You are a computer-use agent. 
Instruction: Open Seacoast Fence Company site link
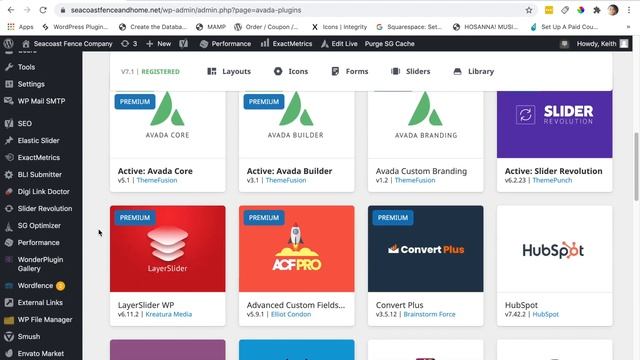tap(67, 44)
